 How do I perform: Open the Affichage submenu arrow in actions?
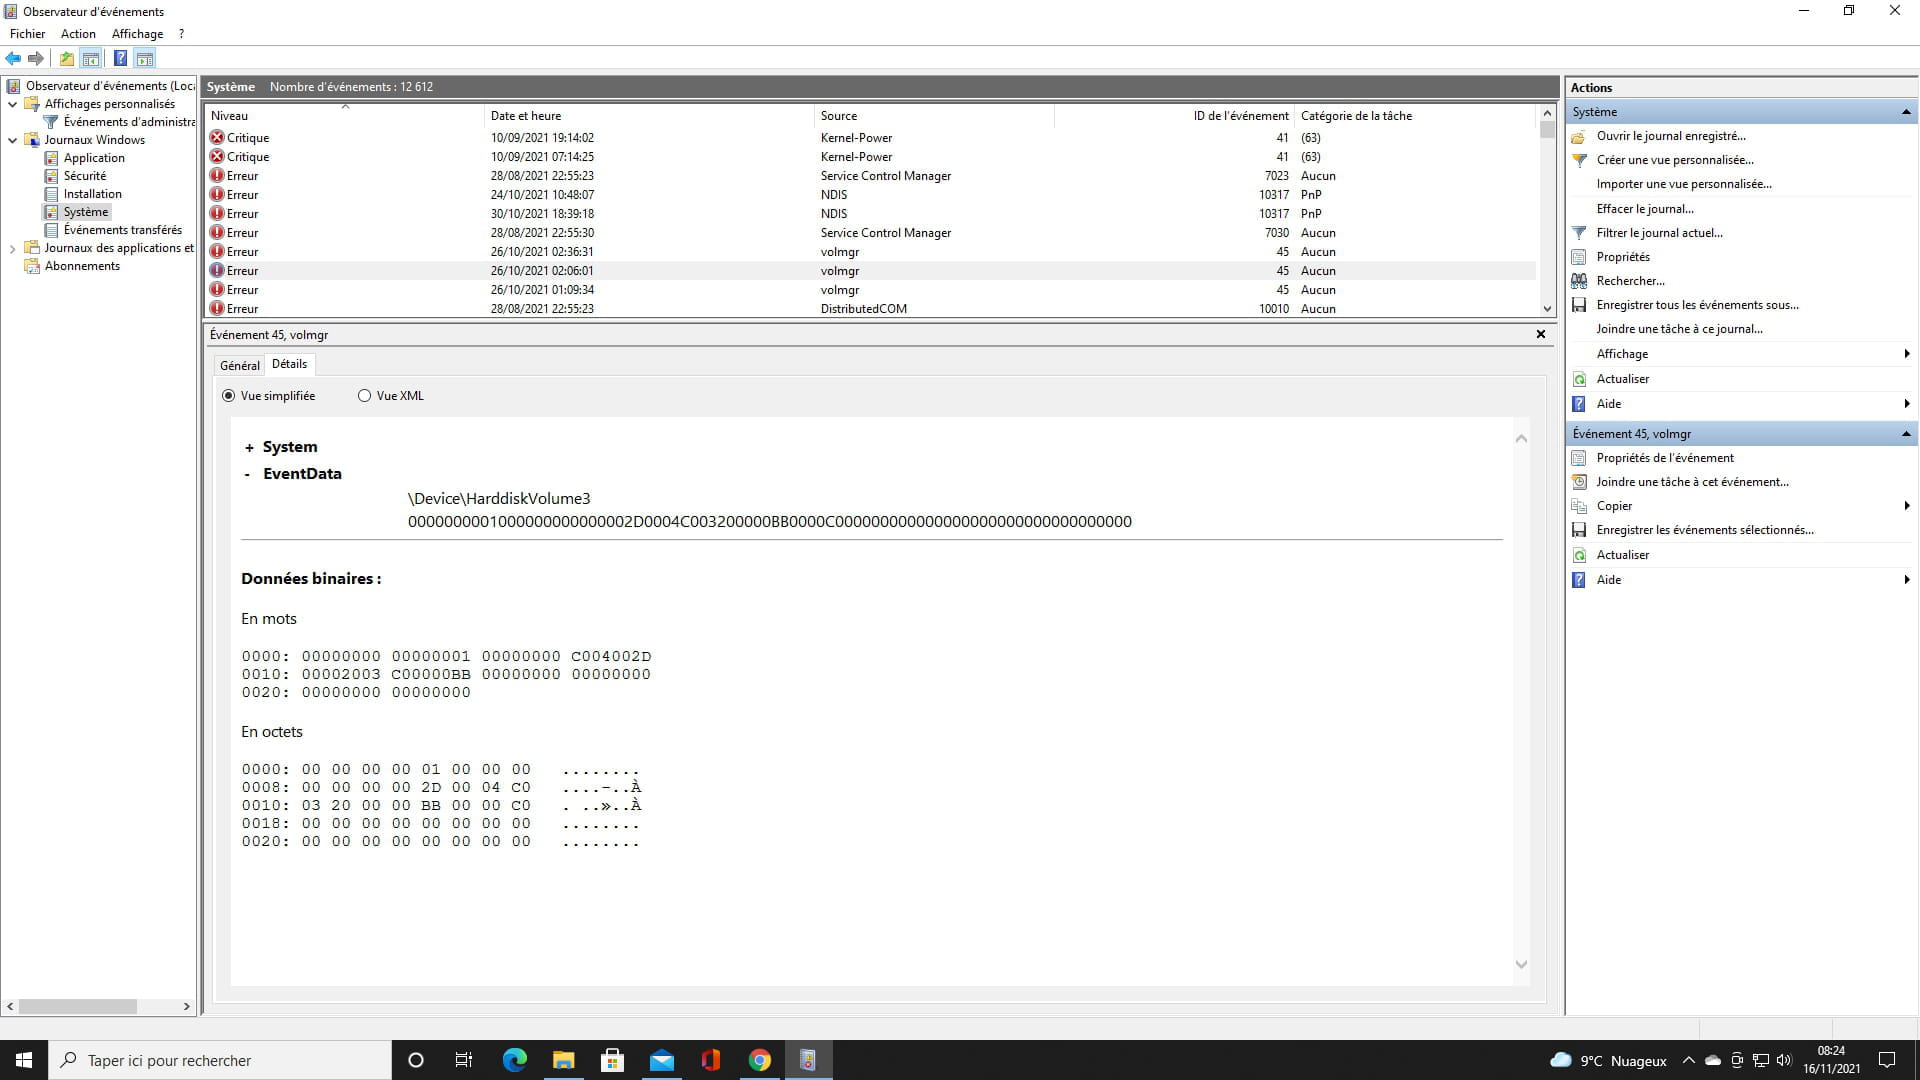click(x=1907, y=354)
